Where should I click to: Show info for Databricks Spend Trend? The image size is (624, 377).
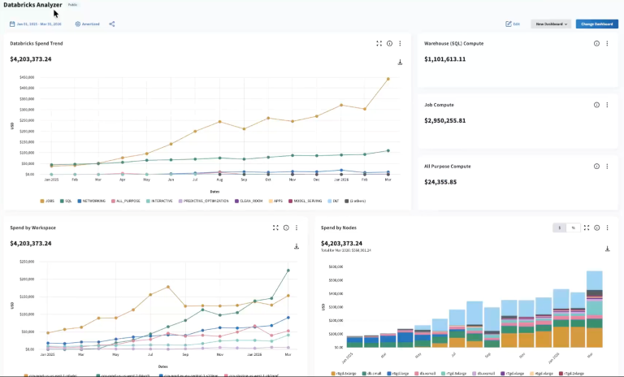coord(390,43)
